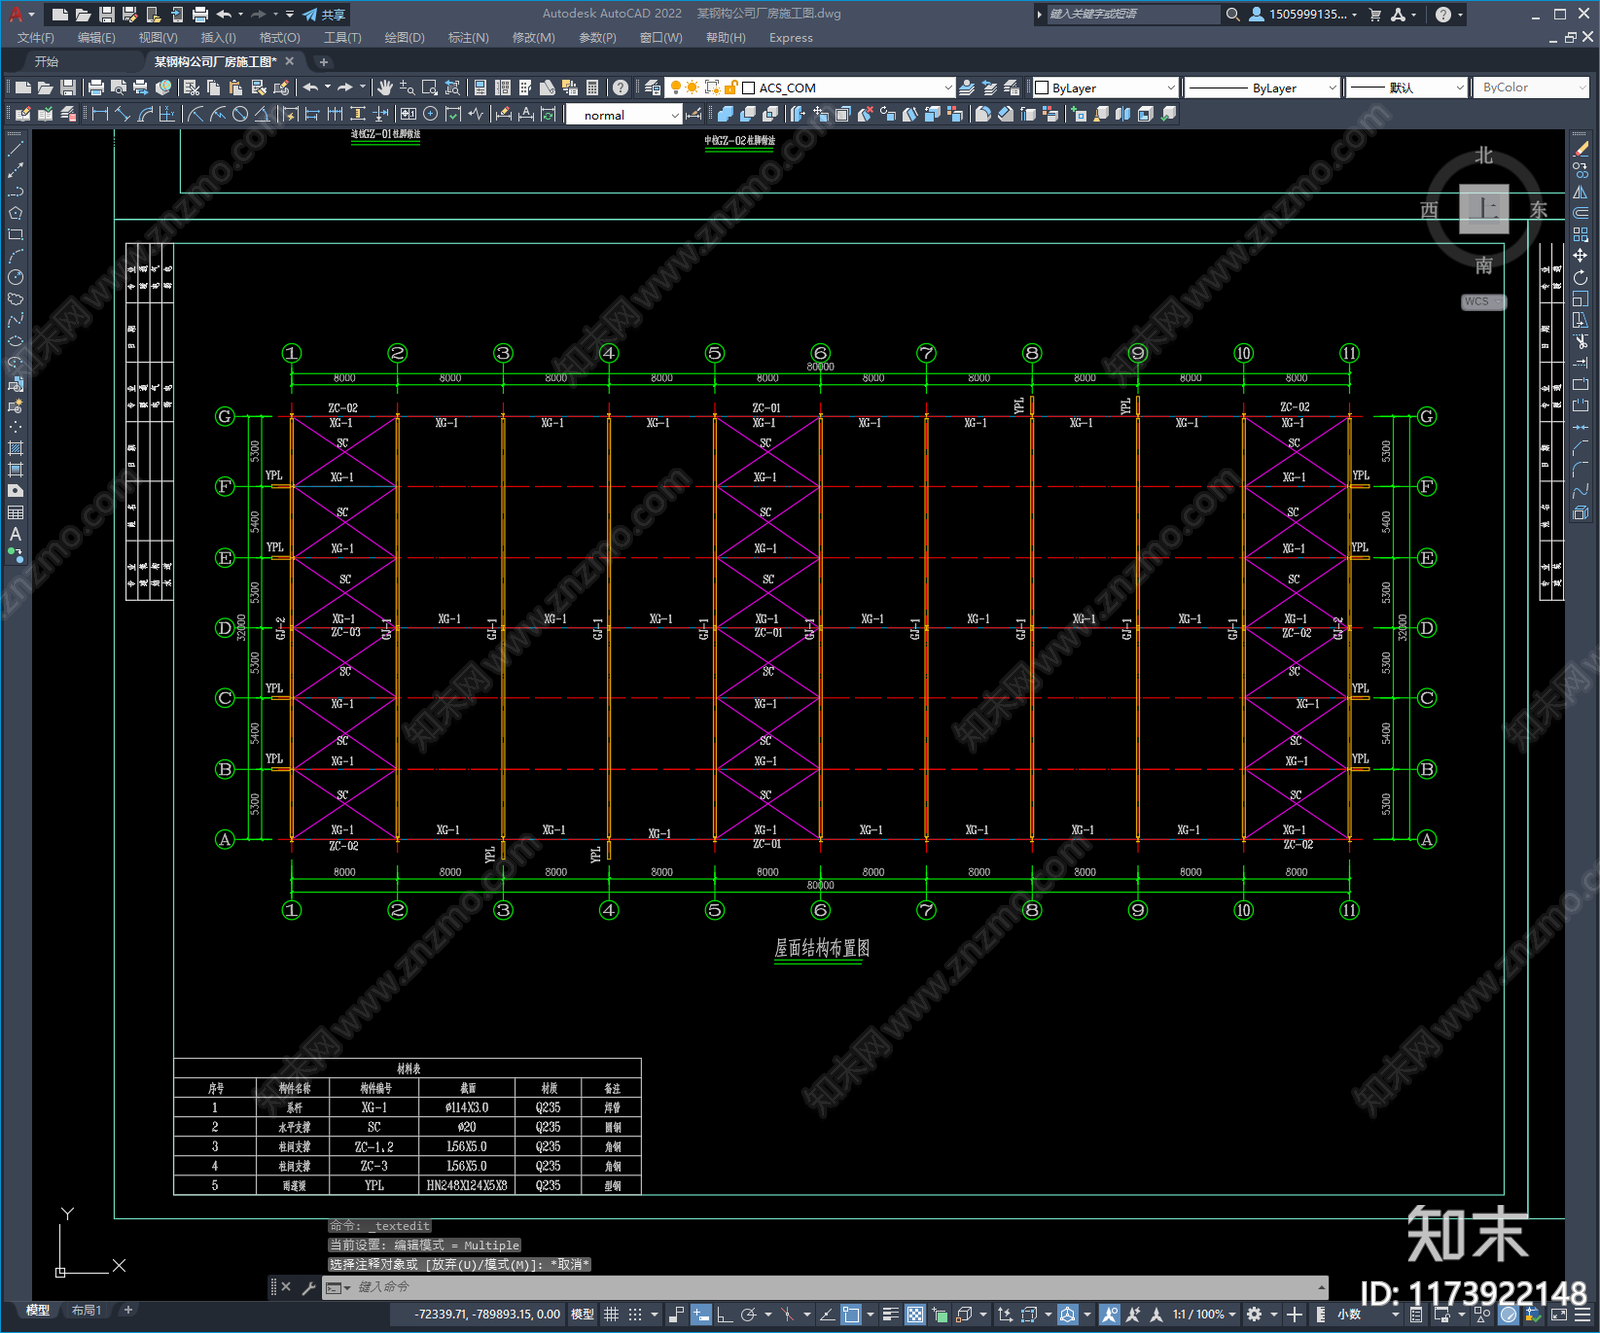
Task: Click the Save icon in the Quick Access toolbar
Action: coord(106,14)
